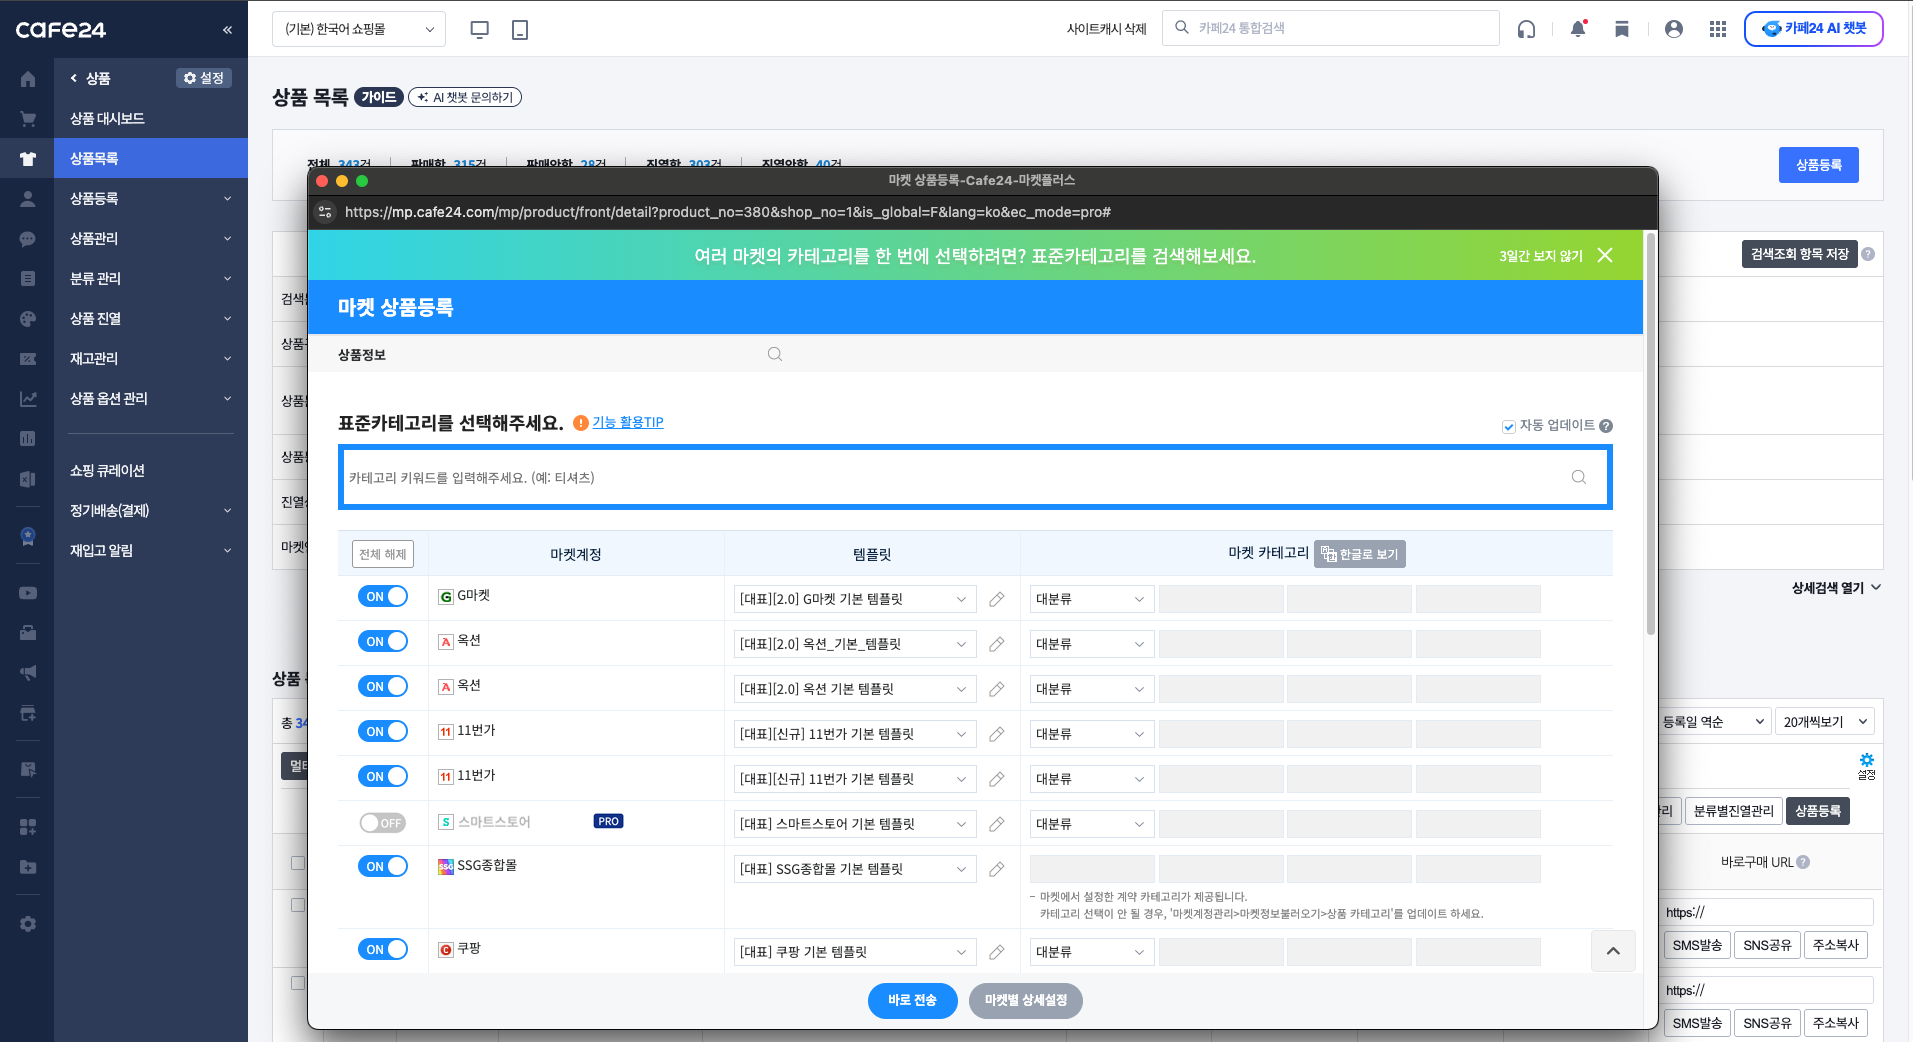Expand the 분류 관리 sidebar menu
The image size is (1913, 1042).
151,278
